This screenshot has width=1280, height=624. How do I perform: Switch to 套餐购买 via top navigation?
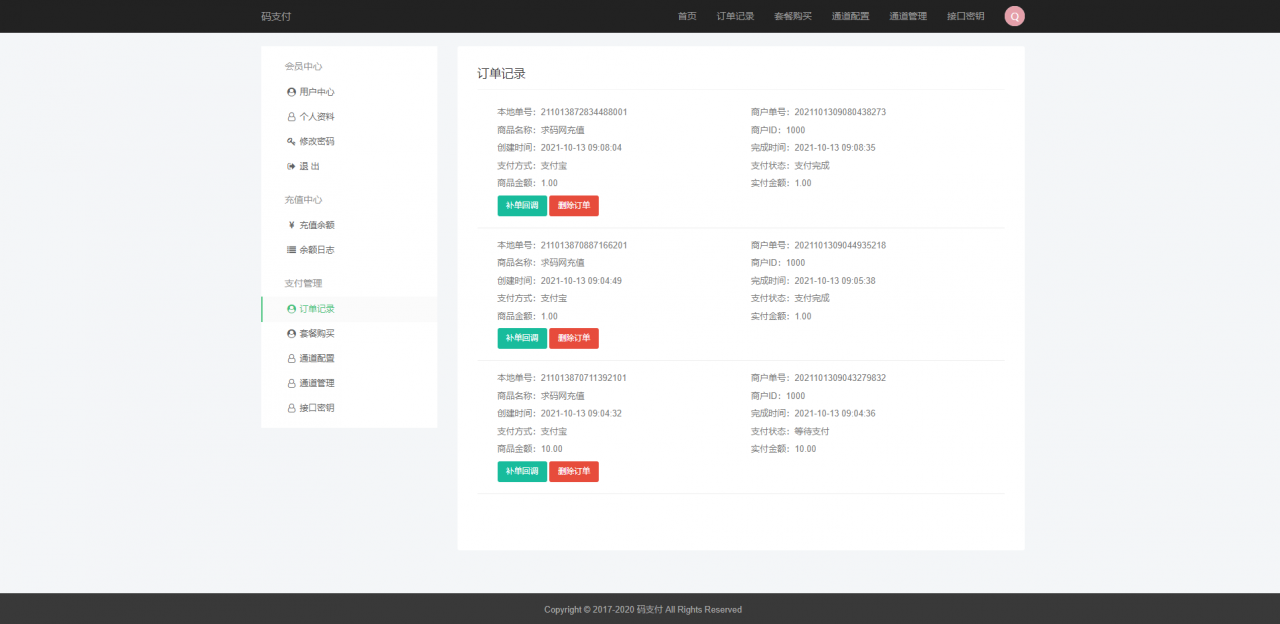coord(792,16)
